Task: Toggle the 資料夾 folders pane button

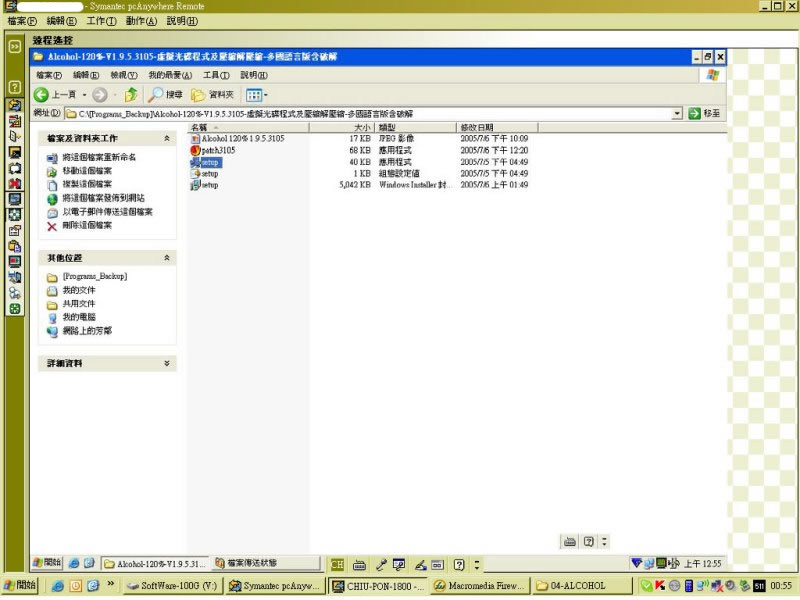Action: point(212,94)
